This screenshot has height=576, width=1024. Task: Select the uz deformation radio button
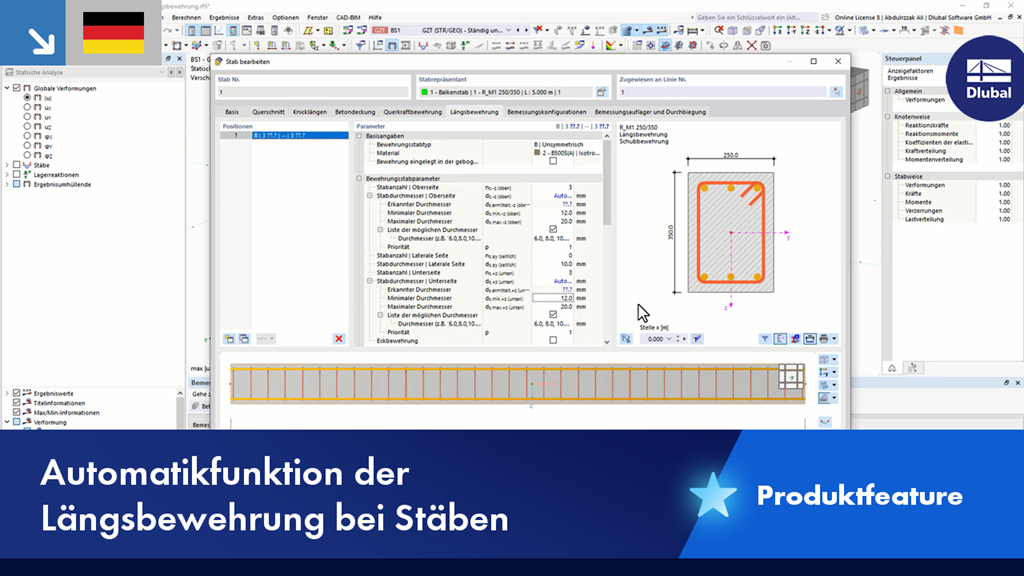(27, 126)
